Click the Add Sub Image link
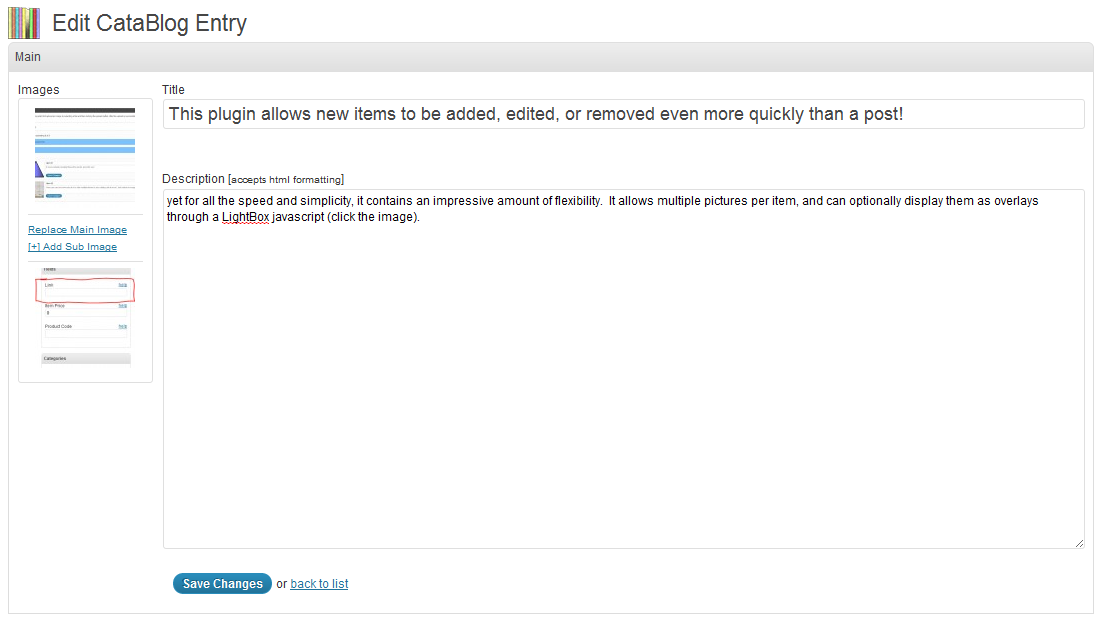The width and height of the screenshot is (1097, 619). (72, 247)
